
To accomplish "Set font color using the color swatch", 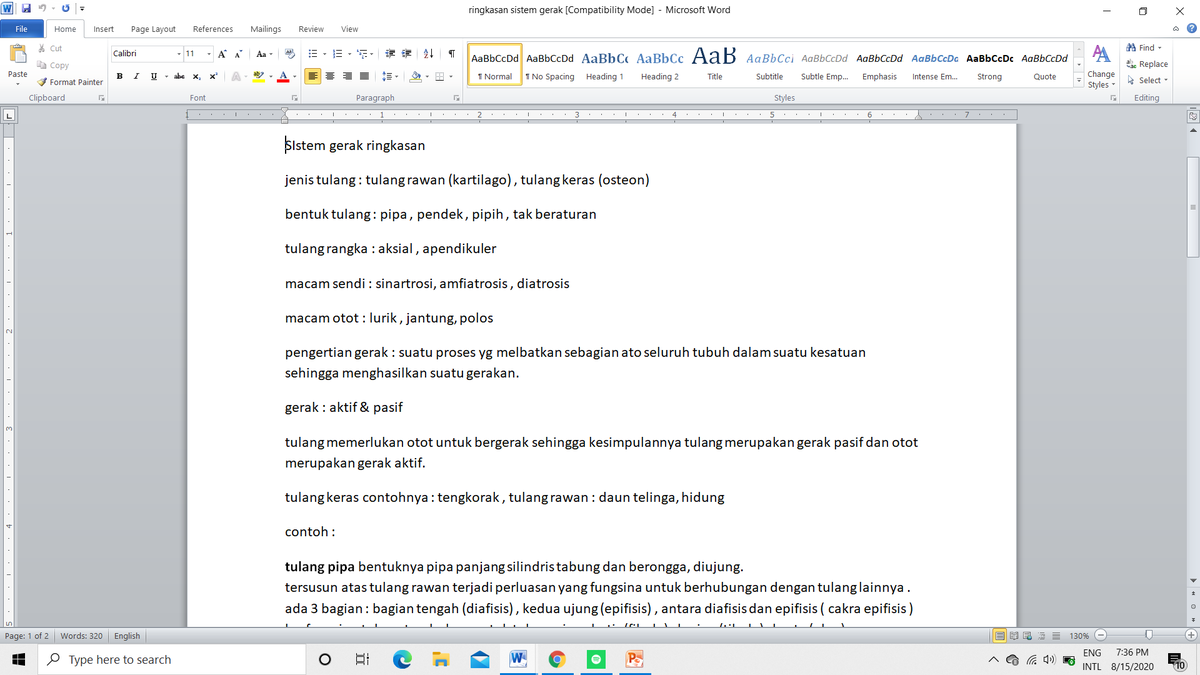I will [283, 77].
